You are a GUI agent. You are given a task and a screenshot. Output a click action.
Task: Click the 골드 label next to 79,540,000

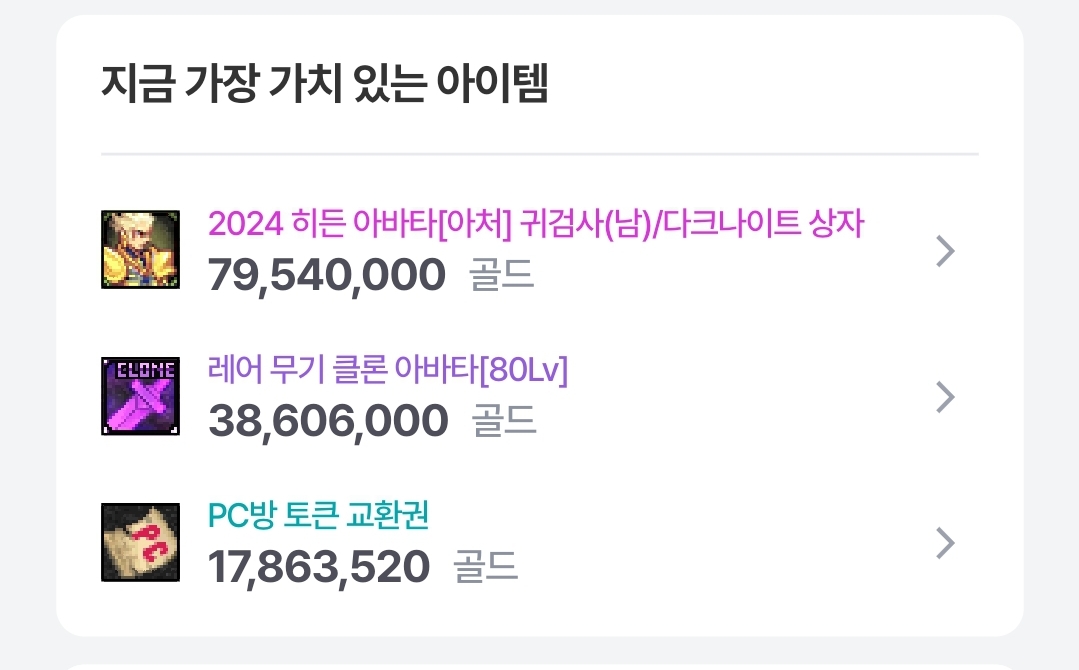pyautogui.click(x=502, y=275)
